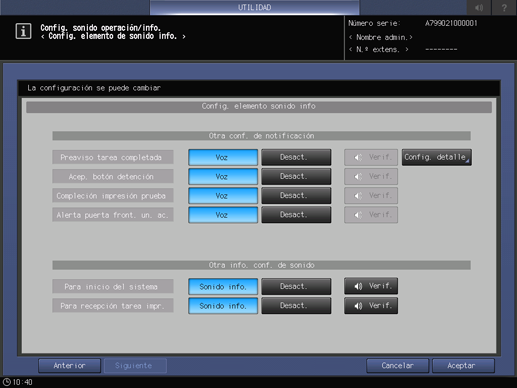
Task: Click the Acep. botón detención label
Action: click(x=113, y=176)
